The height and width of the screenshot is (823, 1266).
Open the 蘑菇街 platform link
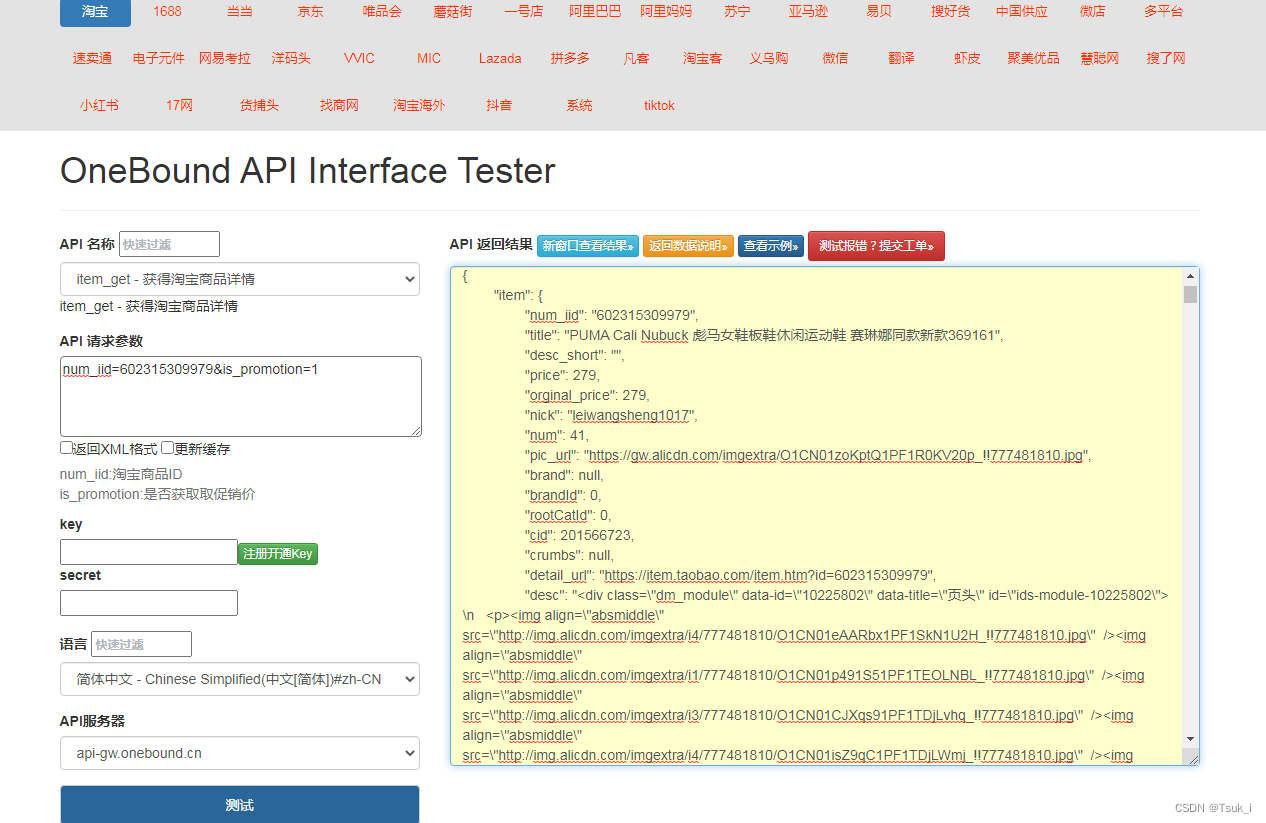pos(453,12)
